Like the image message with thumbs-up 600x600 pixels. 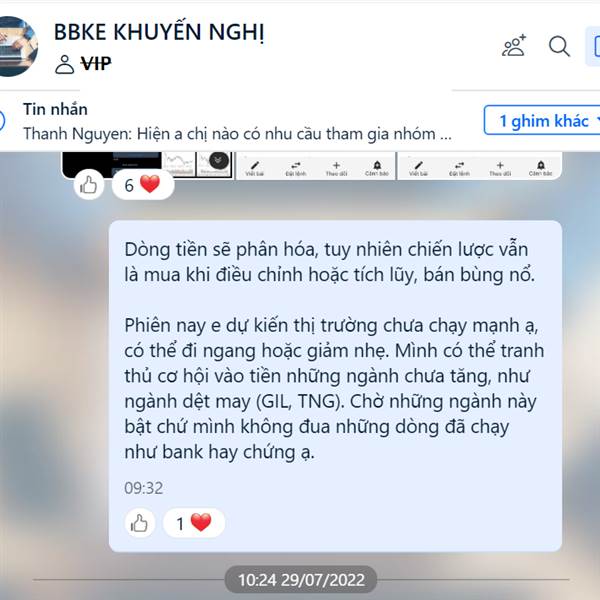coord(88,185)
